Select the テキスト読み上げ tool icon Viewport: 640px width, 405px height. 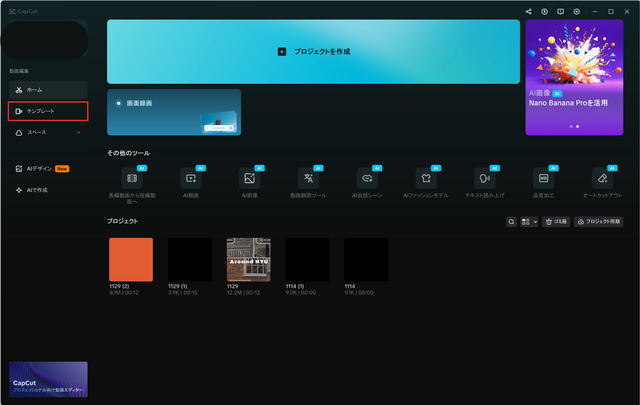485,179
